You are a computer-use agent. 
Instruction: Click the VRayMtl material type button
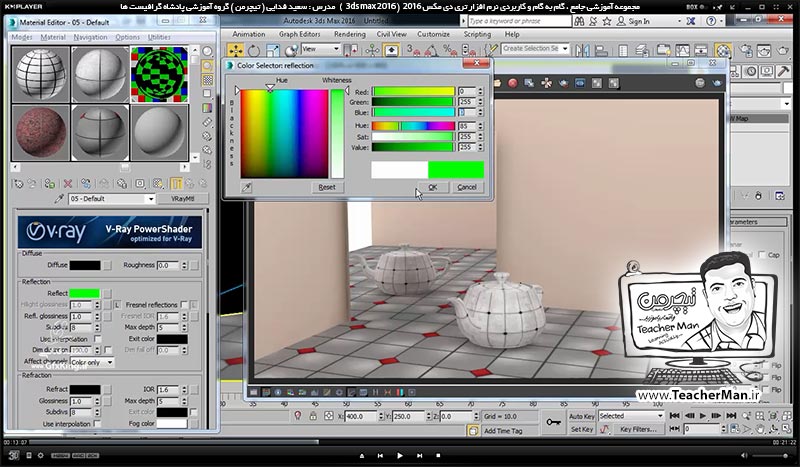tap(182, 199)
